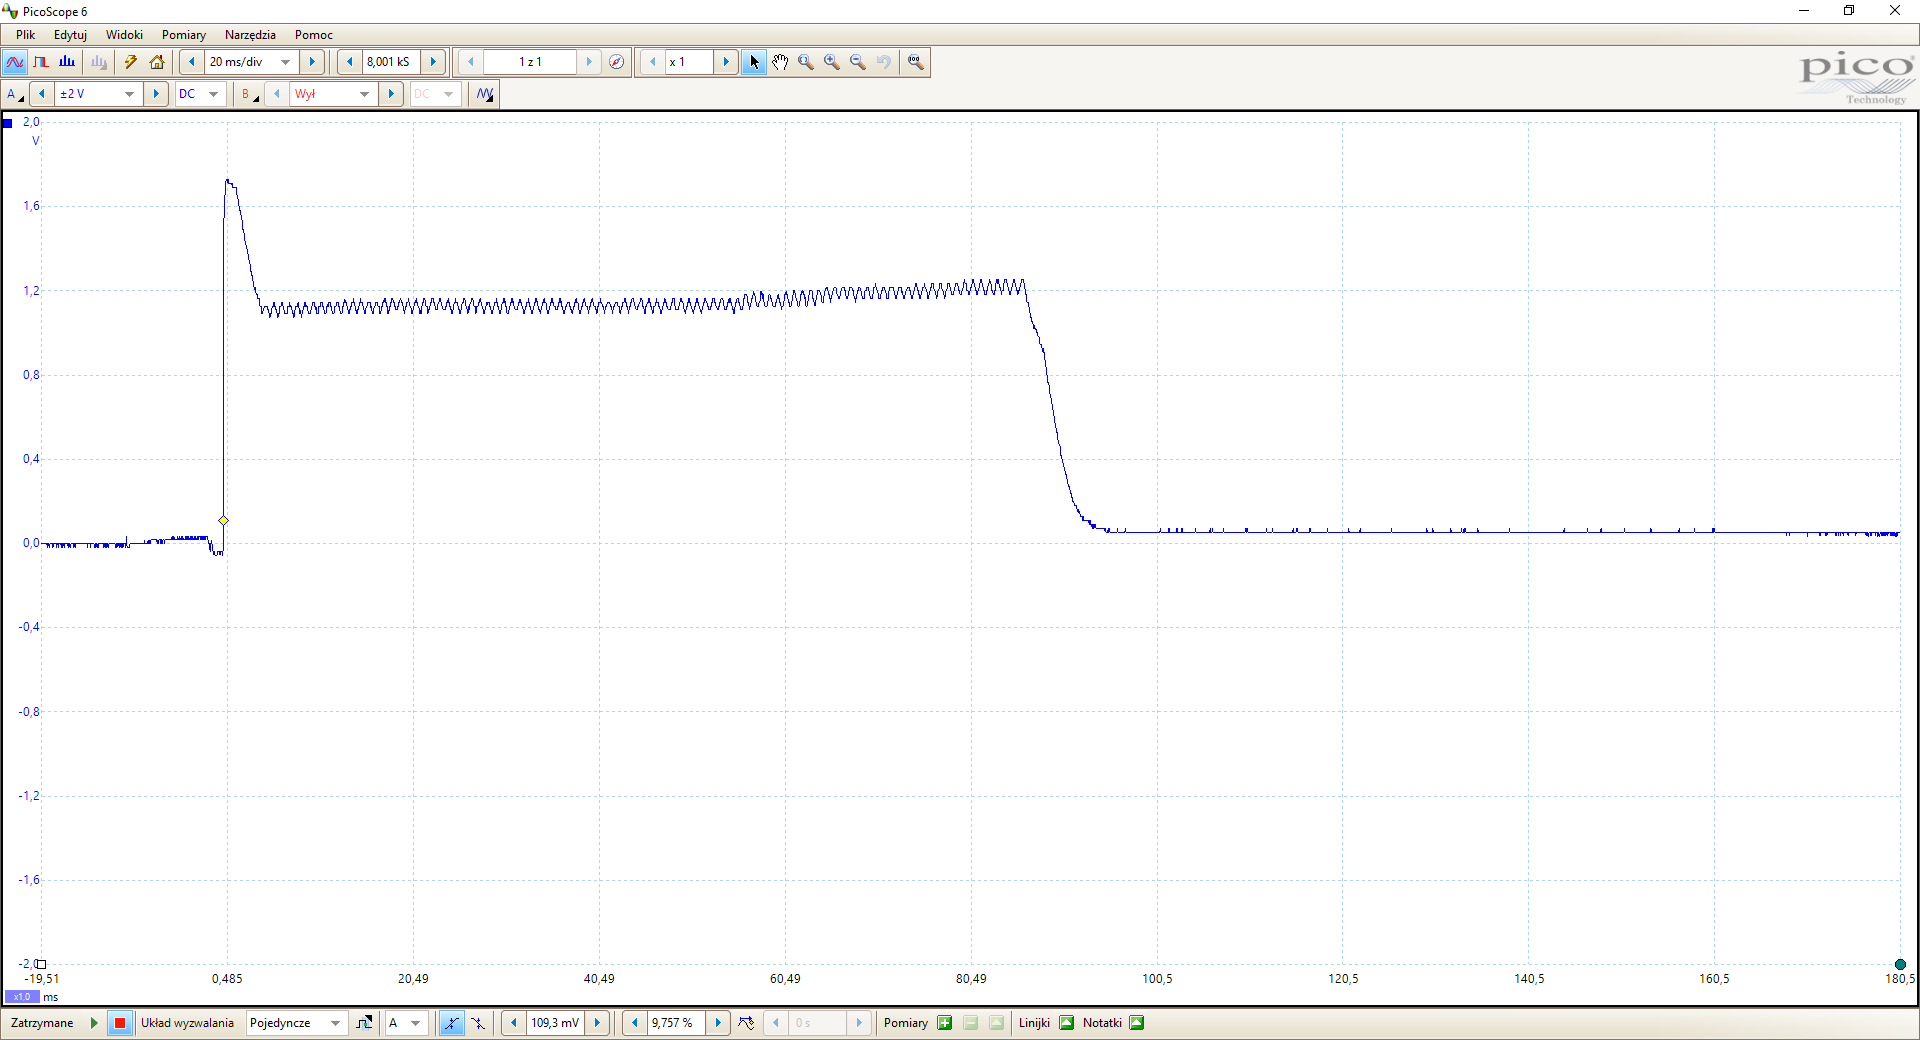Switch to Scope mode
Viewport: 1920px width, 1040px height.
(x=15, y=62)
